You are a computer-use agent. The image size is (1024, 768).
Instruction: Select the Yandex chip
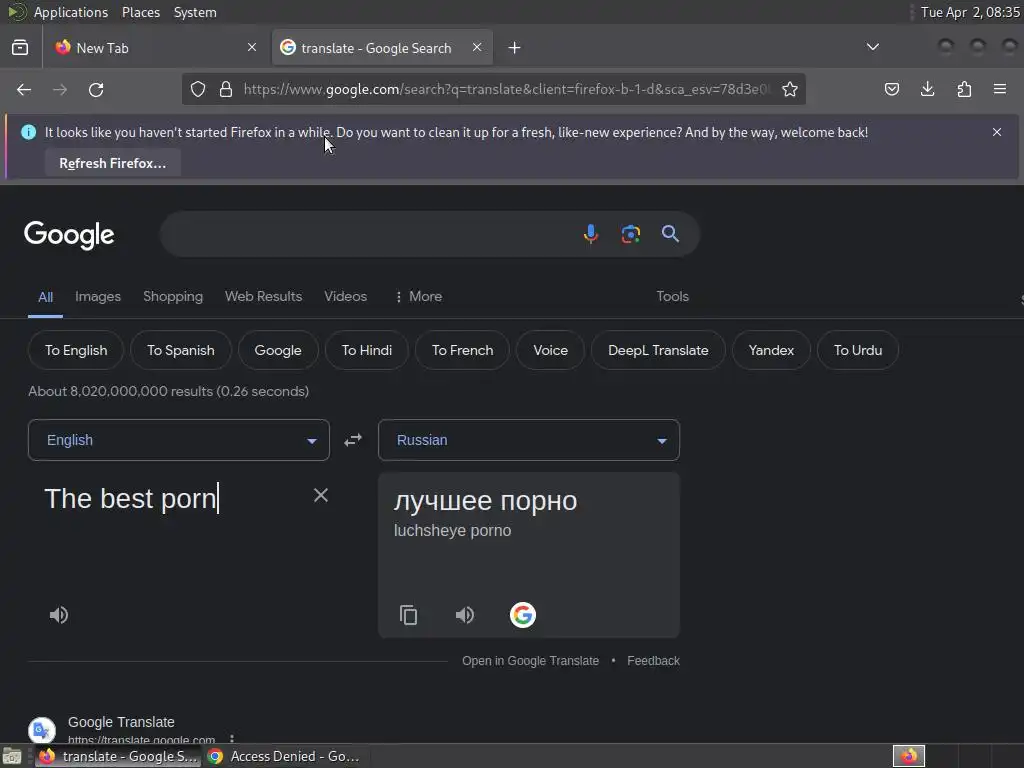[771, 351]
